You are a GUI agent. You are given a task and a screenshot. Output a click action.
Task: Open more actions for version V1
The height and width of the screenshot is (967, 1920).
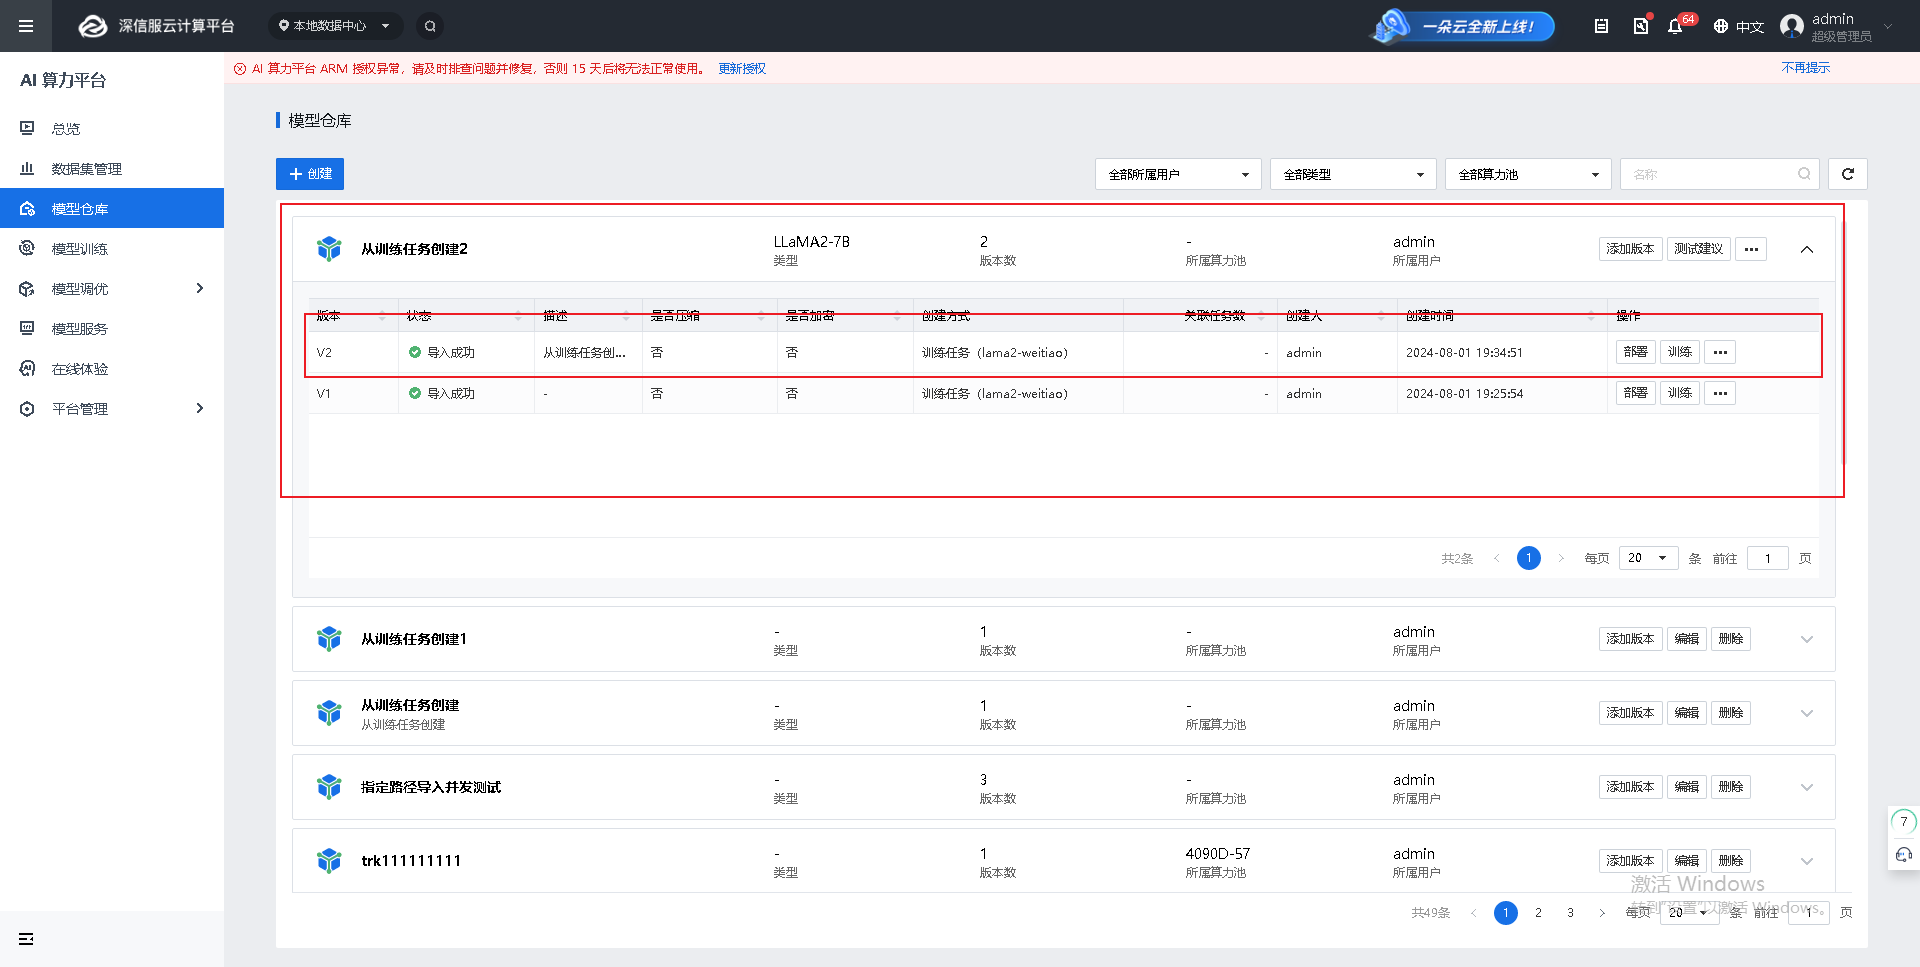(x=1720, y=393)
